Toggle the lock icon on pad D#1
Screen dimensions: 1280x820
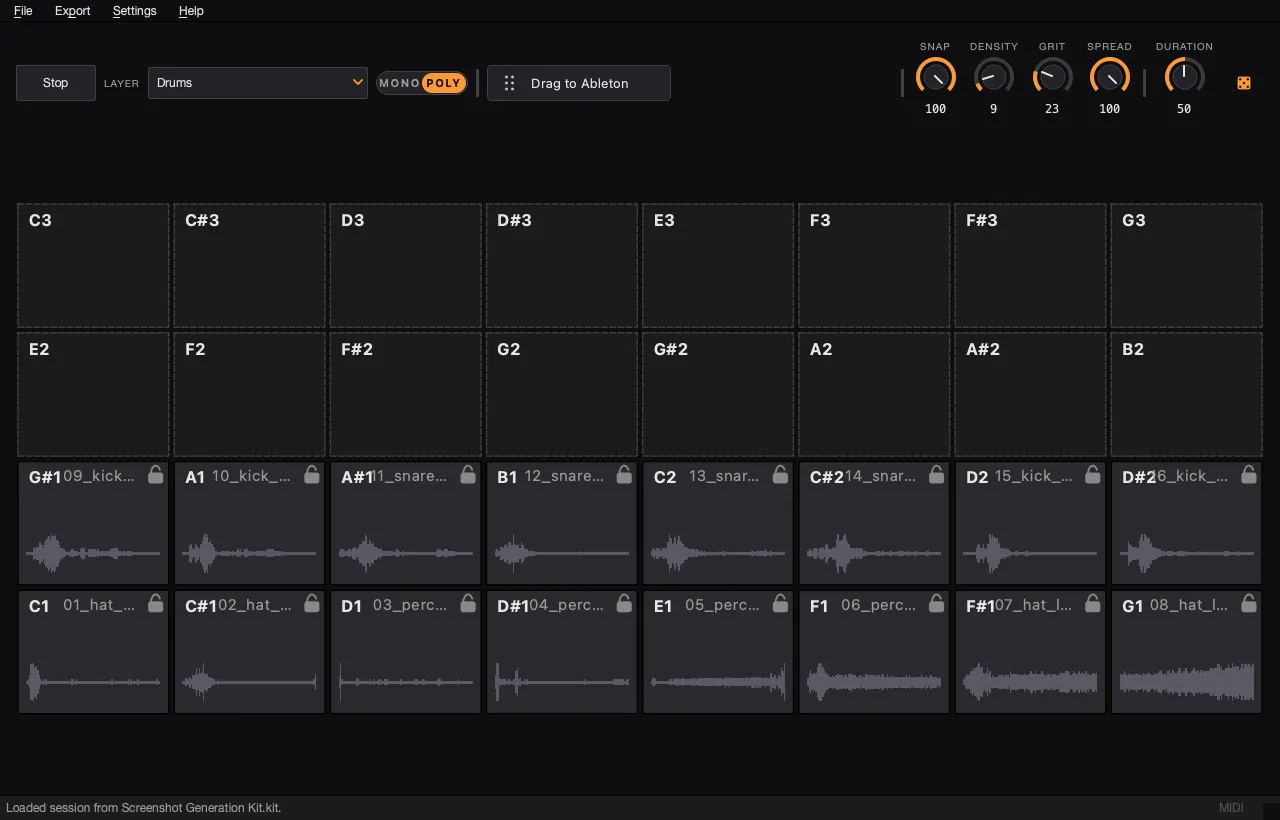click(624, 603)
